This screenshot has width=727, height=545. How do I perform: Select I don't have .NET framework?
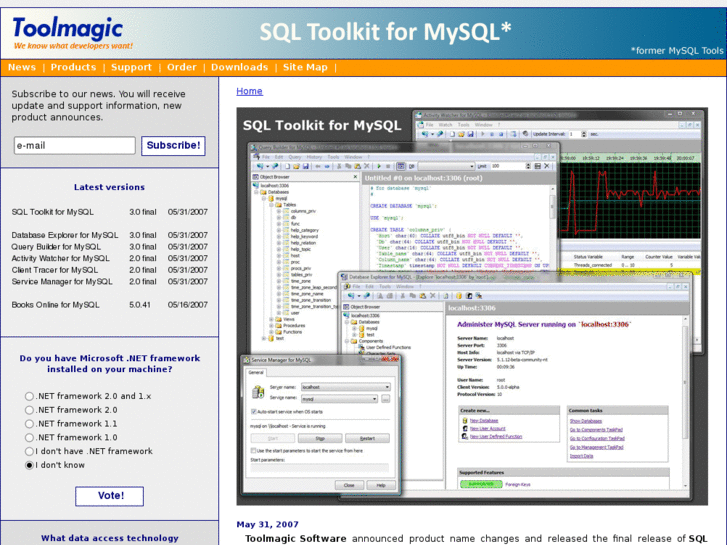pyautogui.click(x=29, y=451)
